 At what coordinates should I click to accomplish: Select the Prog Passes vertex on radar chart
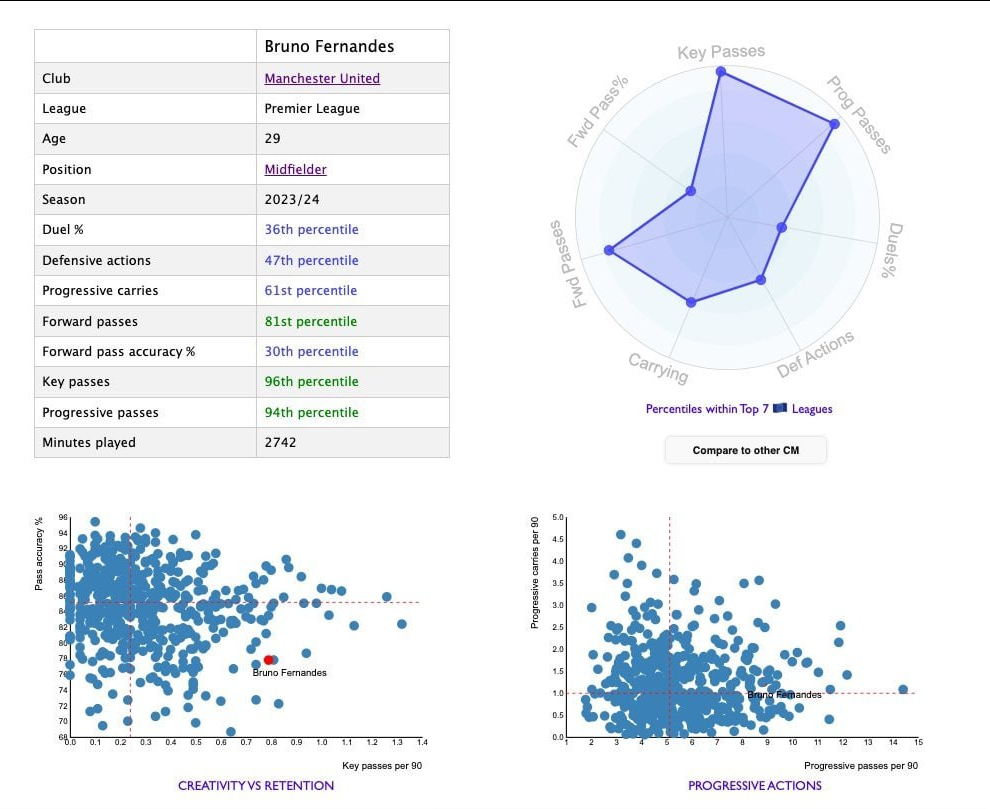pos(833,124)
